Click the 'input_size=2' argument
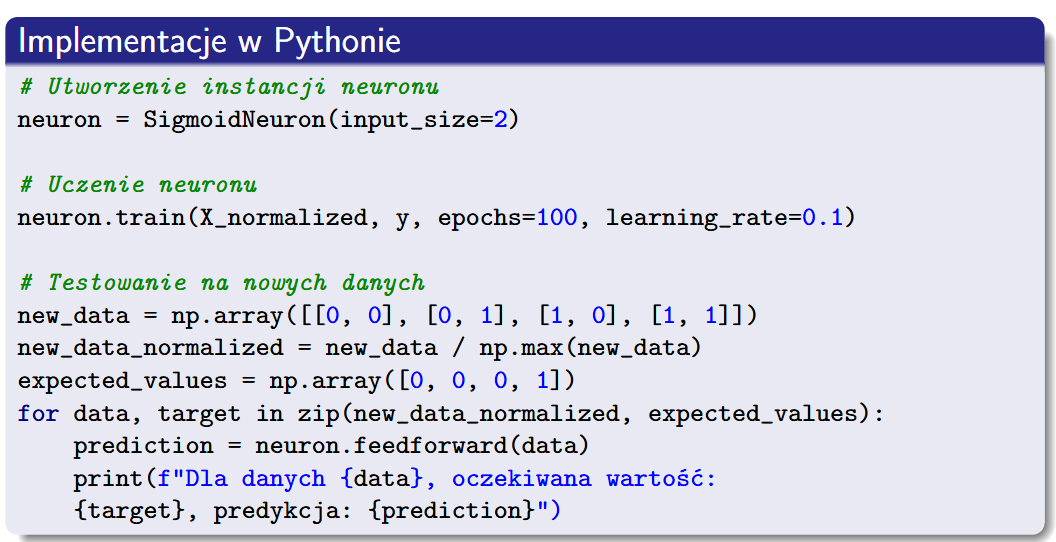 pos(423,121)
